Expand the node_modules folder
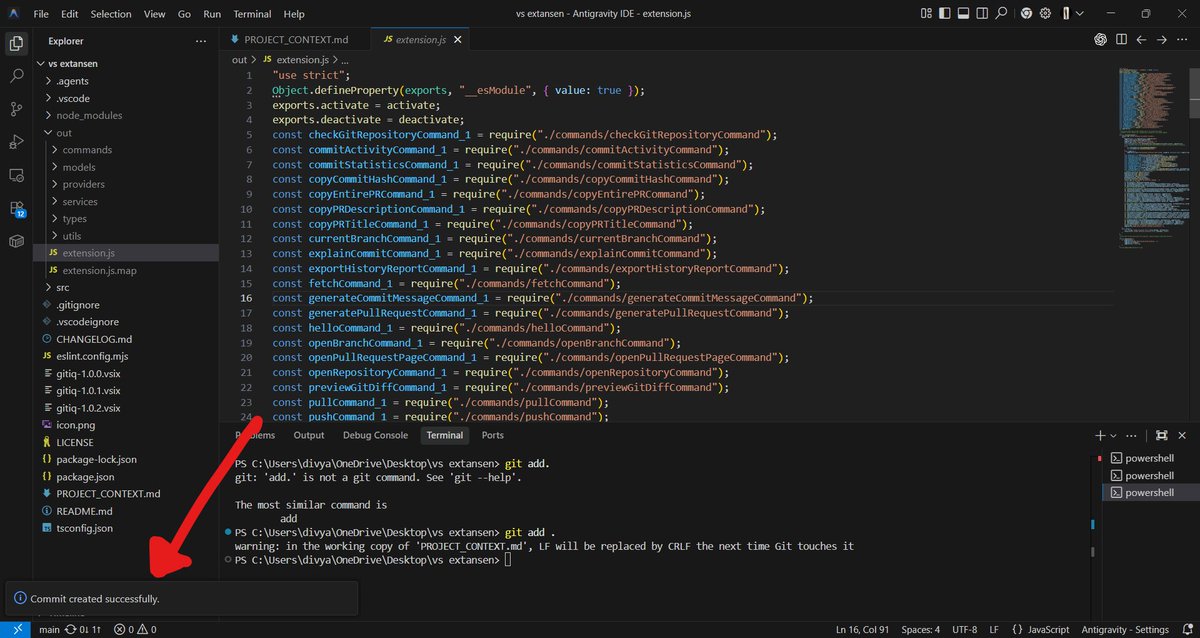The image size is (1200, 638). (88, 115)
